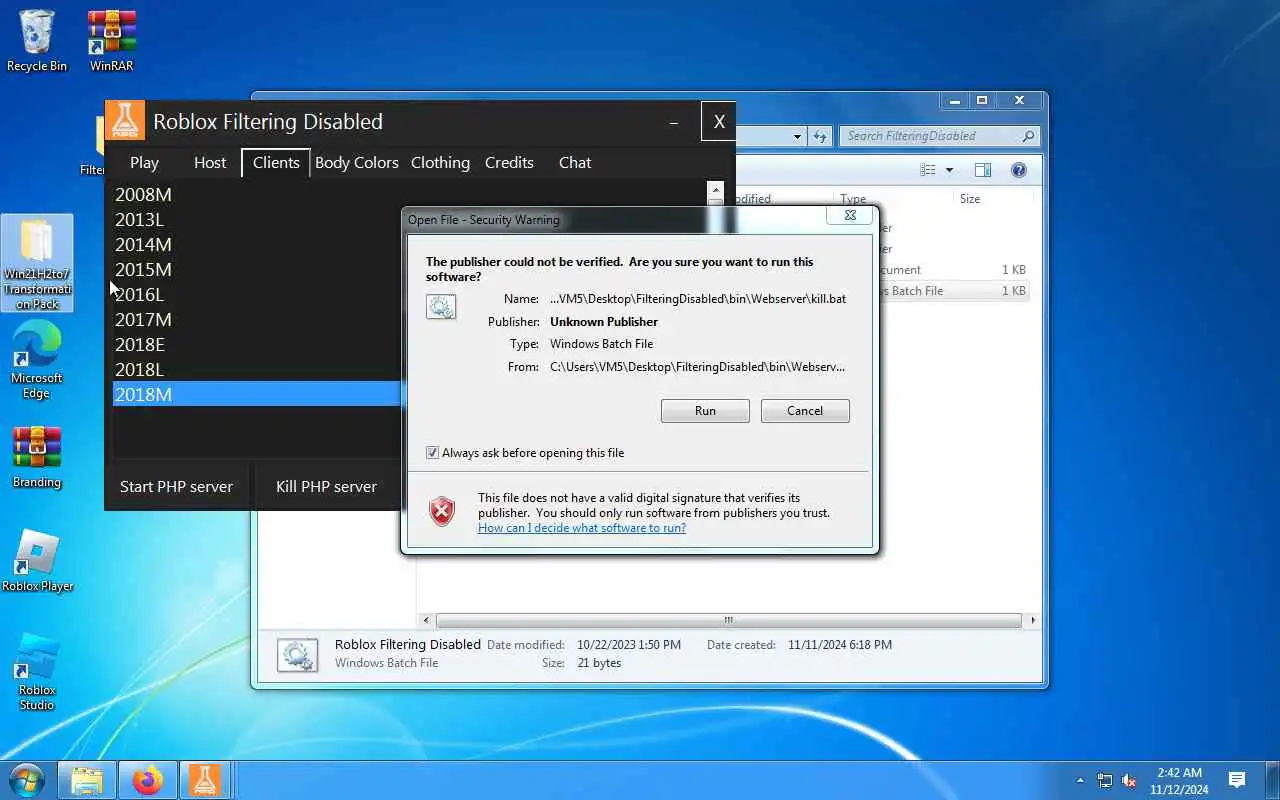This screenshot has width=1280, height=800.
Task: Click the Explorer horizontal scrollbar
Action: click(728, 621)
